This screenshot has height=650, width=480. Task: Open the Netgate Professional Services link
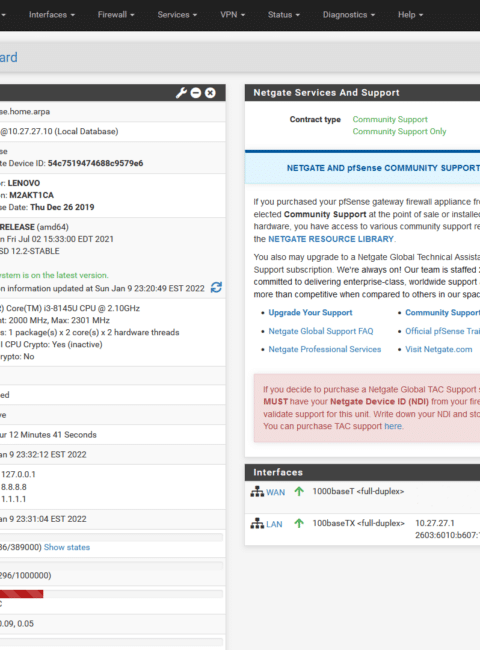click(325, 349)
